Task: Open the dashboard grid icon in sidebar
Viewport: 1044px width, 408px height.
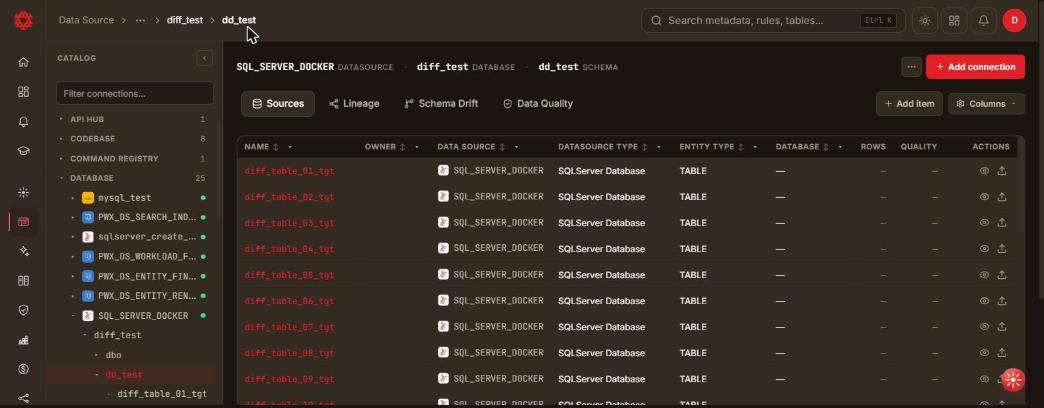Action: point(23,92)
